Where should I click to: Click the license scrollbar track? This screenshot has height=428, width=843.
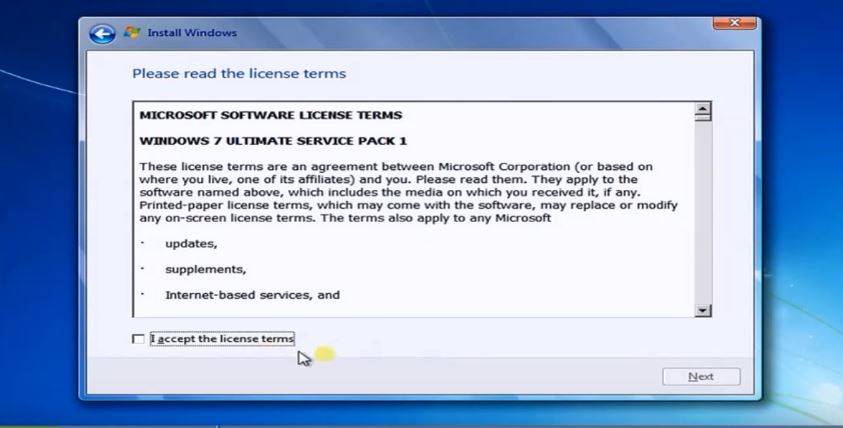pyautogui.click(x=703, y=211)
